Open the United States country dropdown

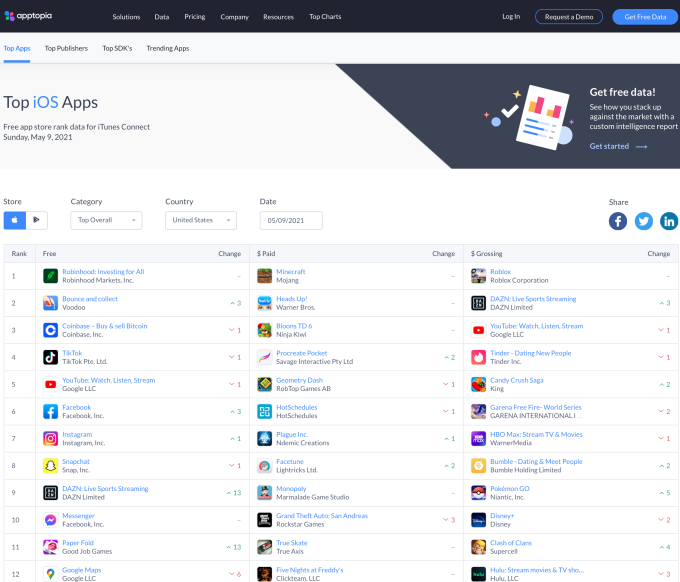point(200,220)
